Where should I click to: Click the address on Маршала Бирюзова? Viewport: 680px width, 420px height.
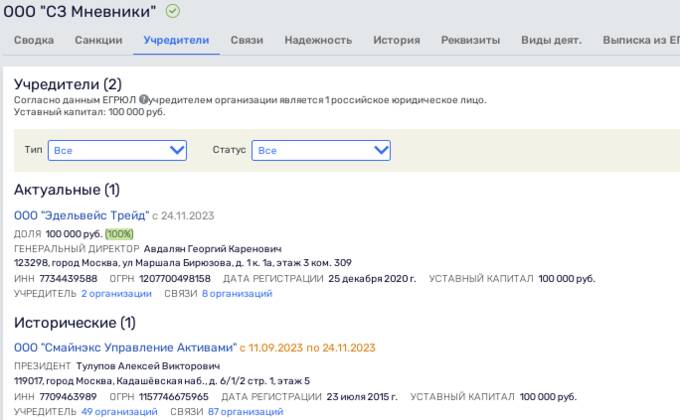[x=183, y=262]
